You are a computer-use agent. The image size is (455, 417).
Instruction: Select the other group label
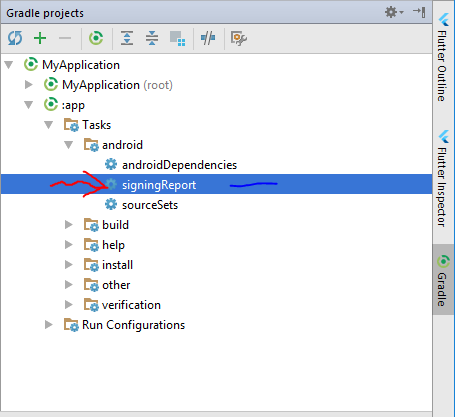[x=116, y=285]
